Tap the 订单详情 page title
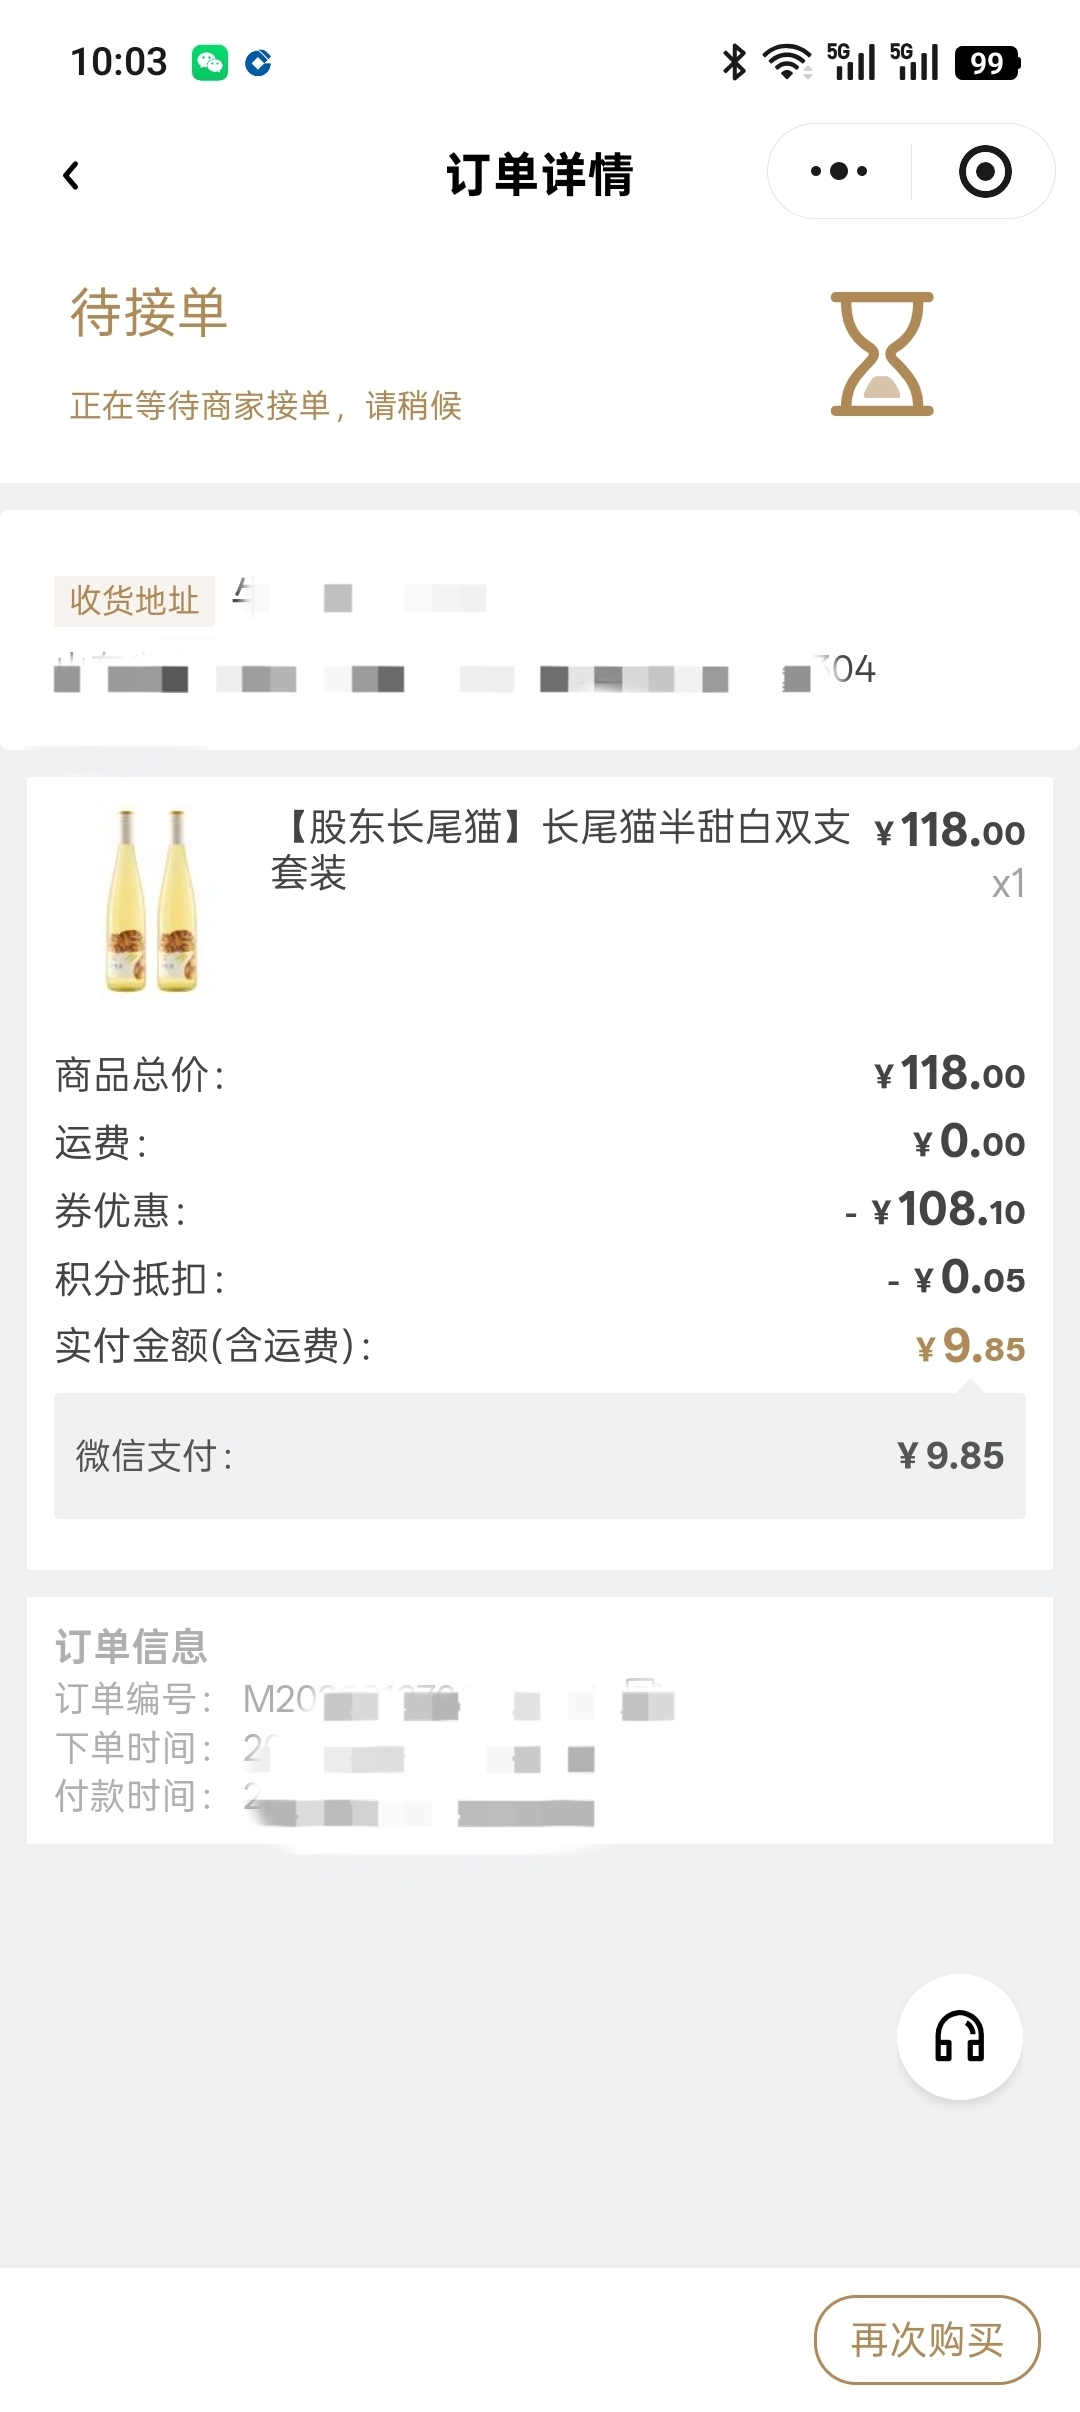Image resolution: width=1080 pixels, height=2412 pixels. [540, 175]
